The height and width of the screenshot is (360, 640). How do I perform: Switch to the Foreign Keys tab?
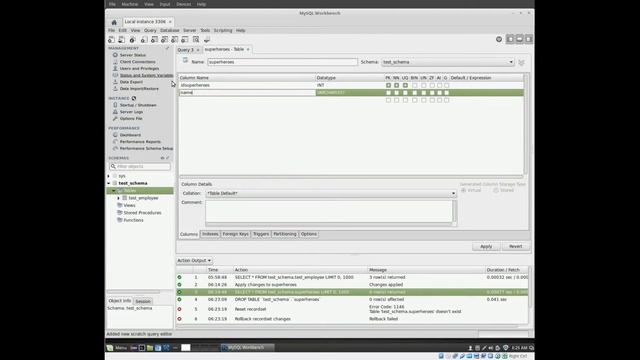(236, 234)
